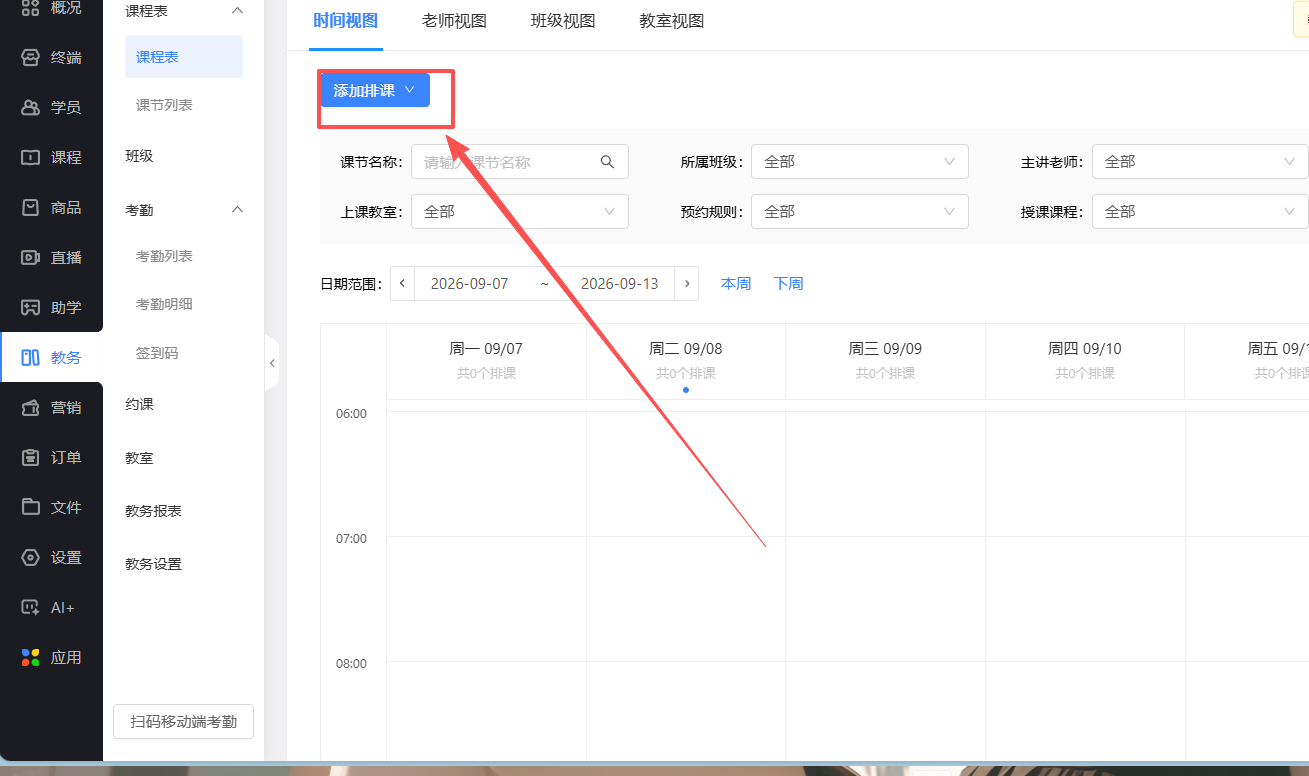Select the 课程 course icon
Image resolution: width=1309 pixels, height=776 pixels.
[31, 157]
